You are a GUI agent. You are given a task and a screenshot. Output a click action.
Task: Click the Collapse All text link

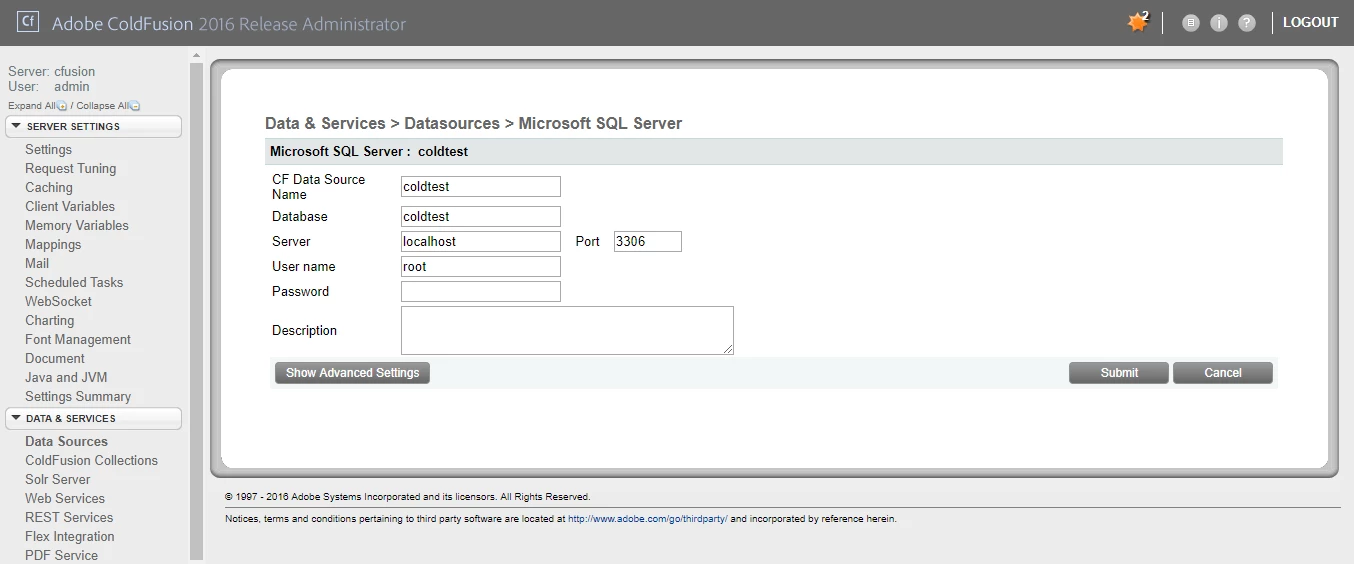(x=102, y=106)
